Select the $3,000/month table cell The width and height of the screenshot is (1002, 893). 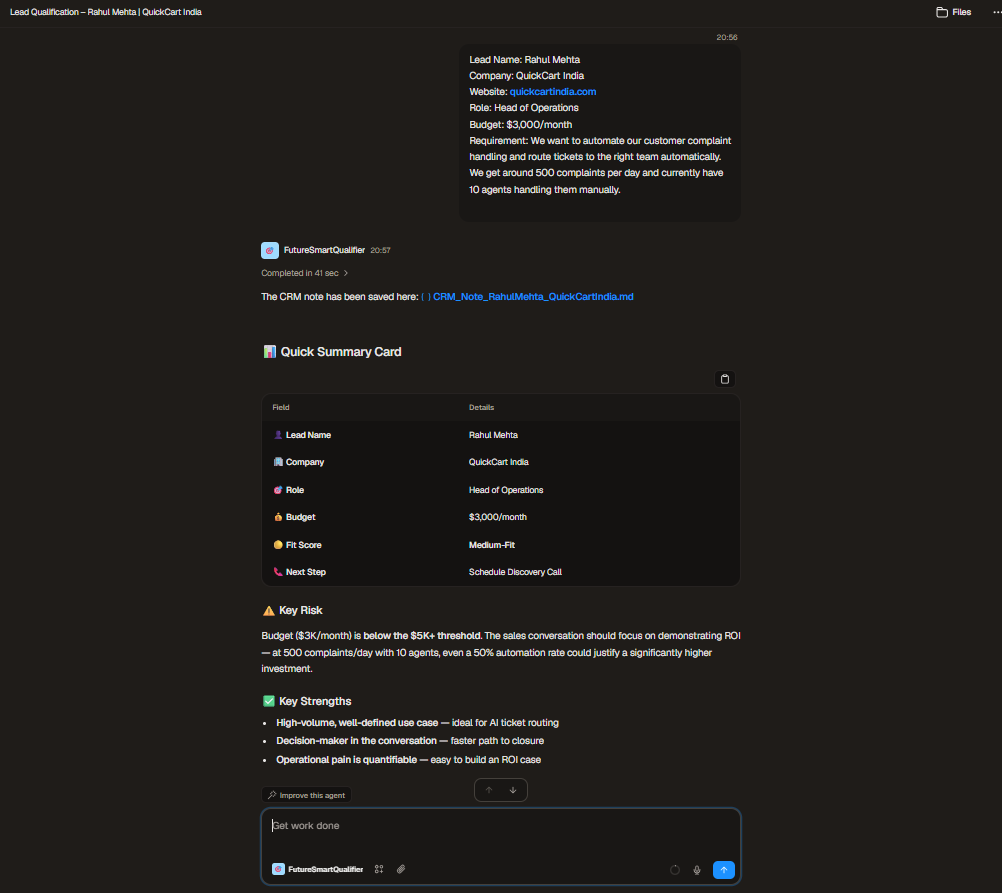pos(498,517)
